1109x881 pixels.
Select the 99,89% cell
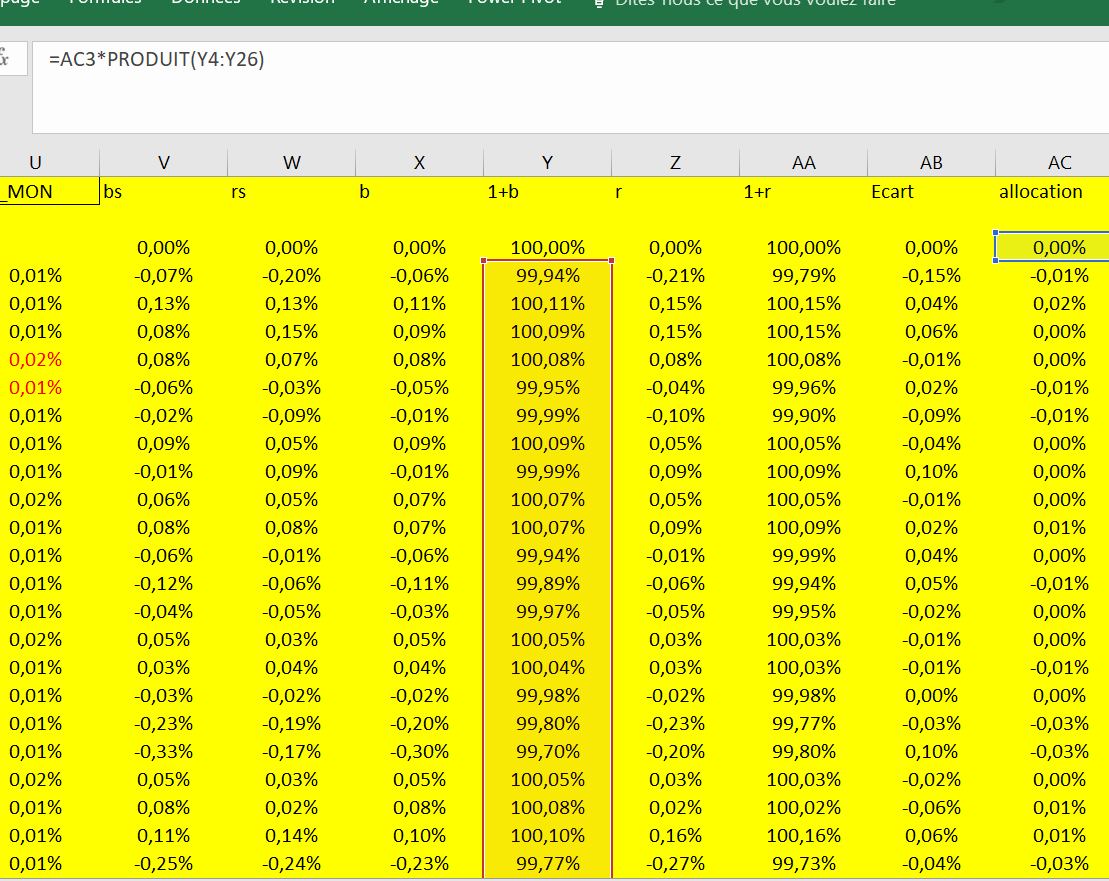point(547,583)
